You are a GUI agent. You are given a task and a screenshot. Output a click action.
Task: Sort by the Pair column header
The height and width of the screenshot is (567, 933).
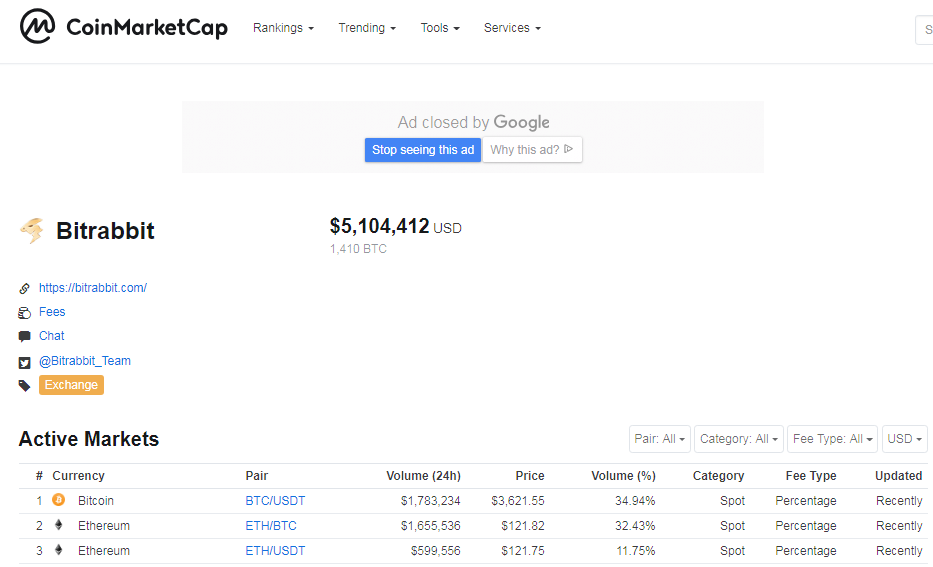pyautogui.click(x=257, y=476)
